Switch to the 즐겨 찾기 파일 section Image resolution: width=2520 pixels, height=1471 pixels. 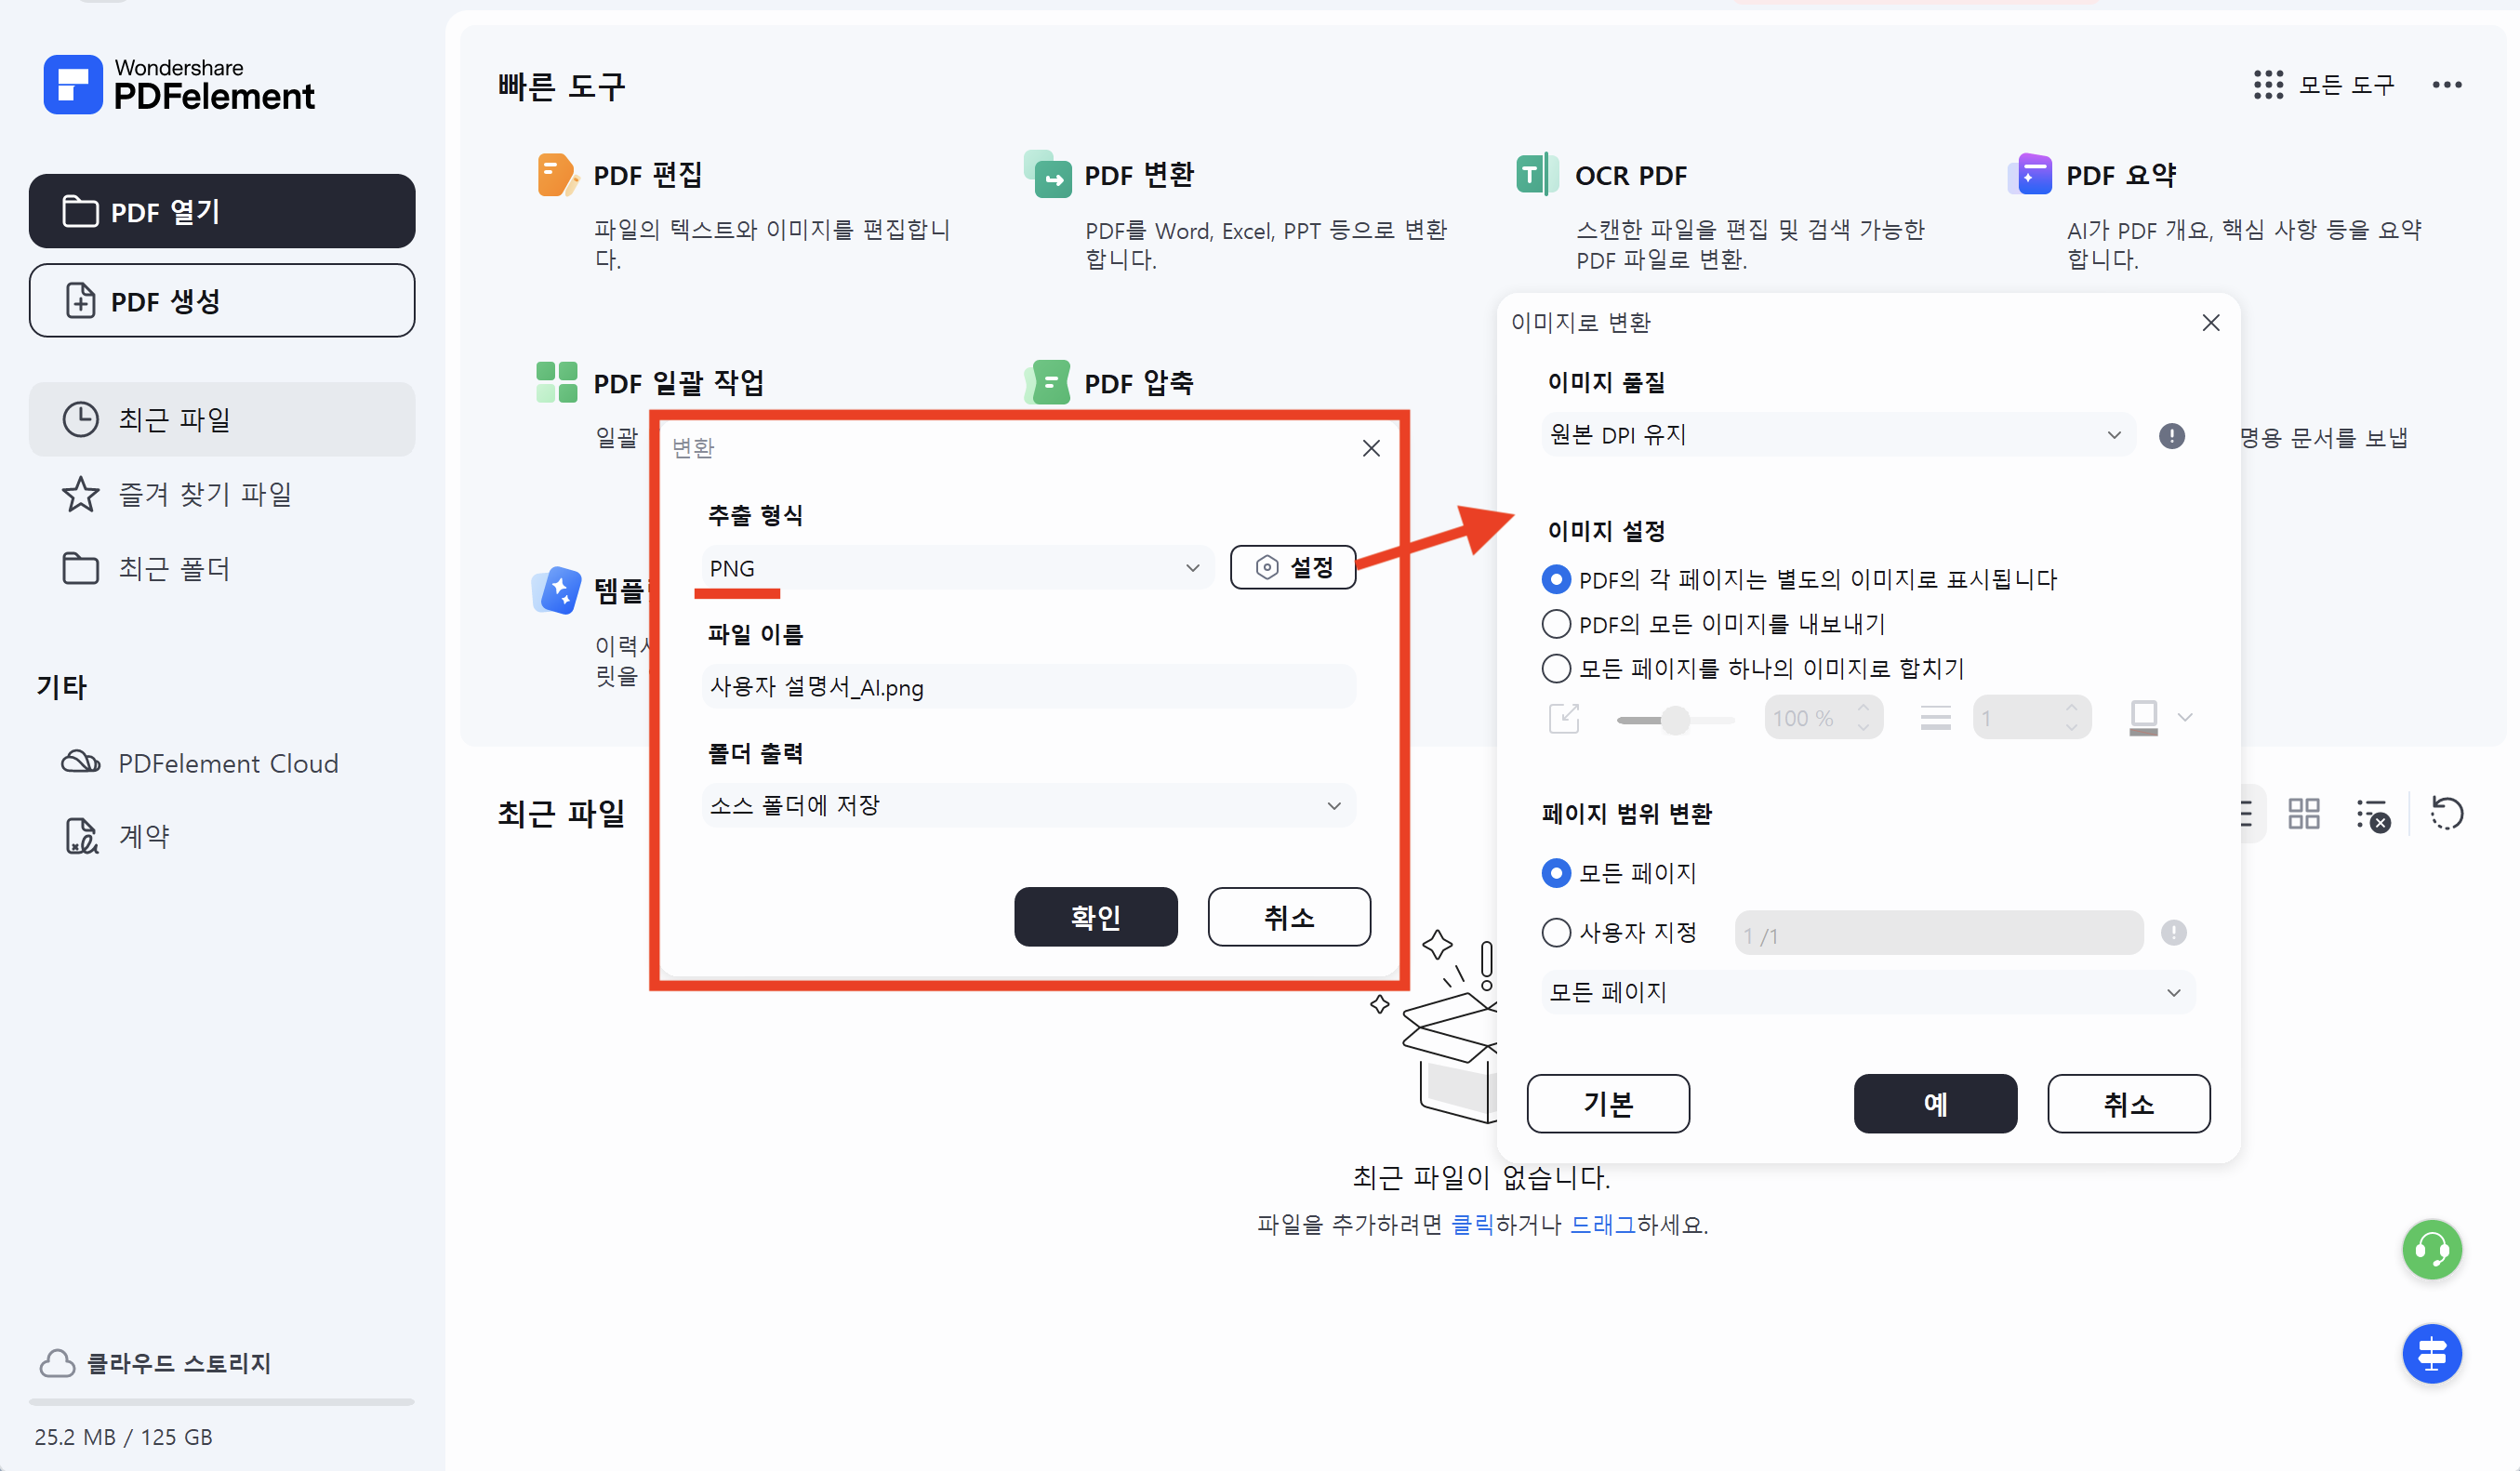tap(205, 493)
